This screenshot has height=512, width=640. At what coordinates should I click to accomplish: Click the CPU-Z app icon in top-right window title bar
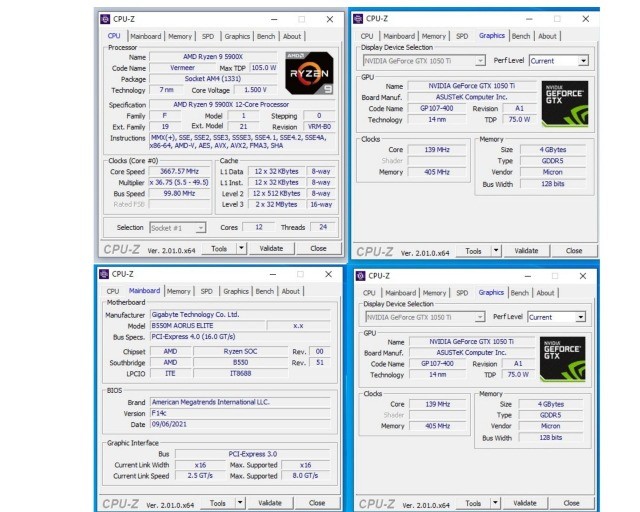point(358,19)
